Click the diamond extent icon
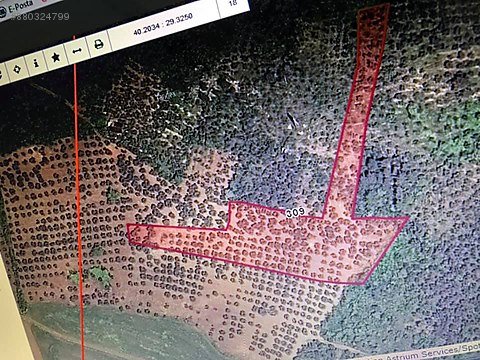Screen dimensions: 480x360 (17, 69)
